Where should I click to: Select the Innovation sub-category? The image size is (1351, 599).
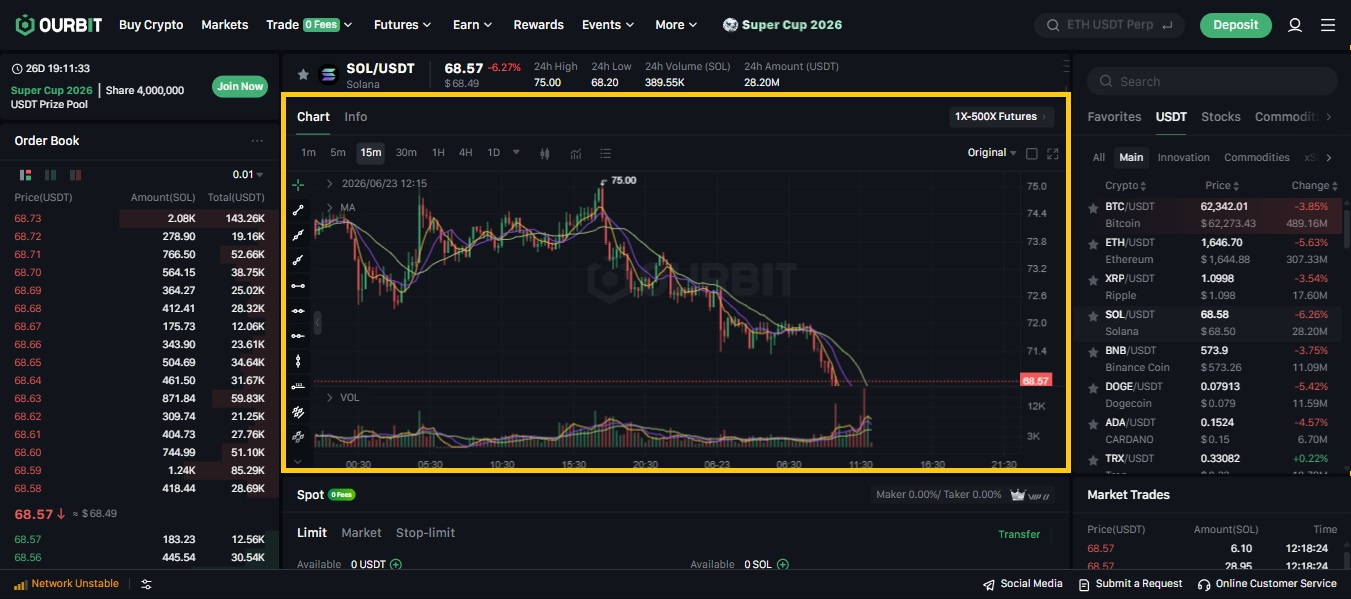(x=1183, y=158)
